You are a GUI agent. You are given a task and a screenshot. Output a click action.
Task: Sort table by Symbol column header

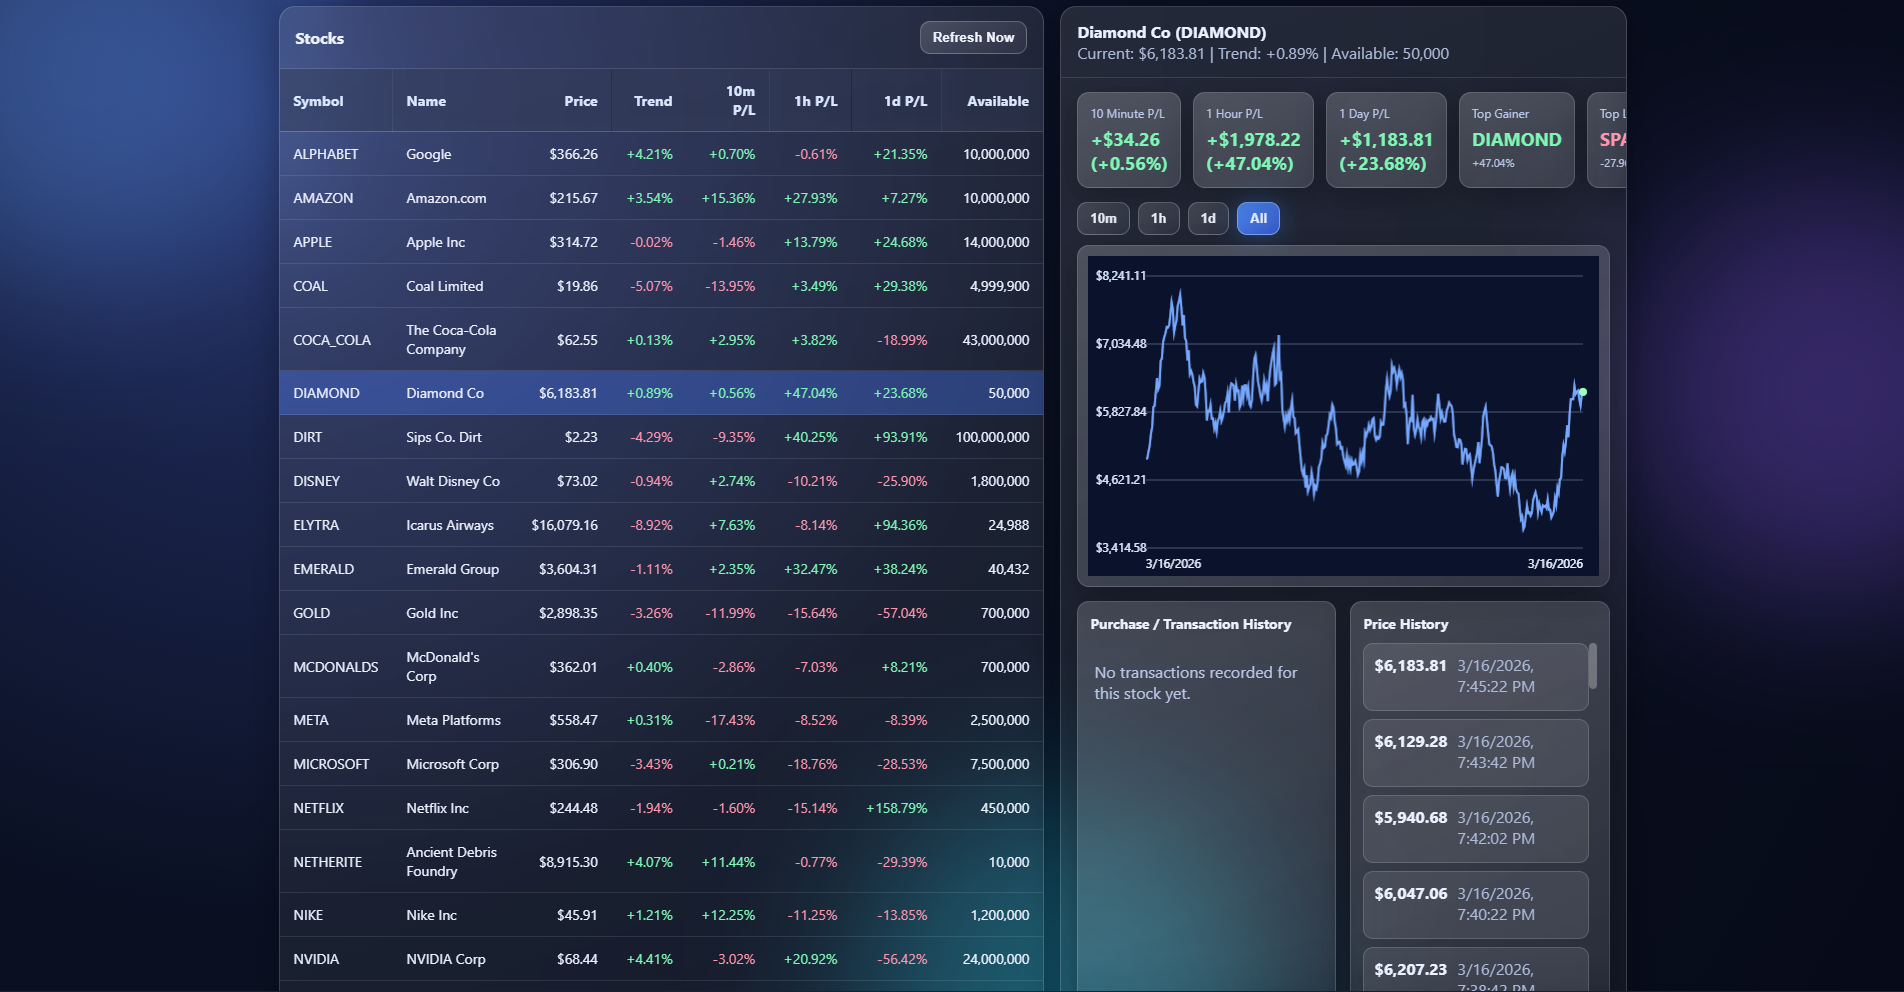click(318, 101)
